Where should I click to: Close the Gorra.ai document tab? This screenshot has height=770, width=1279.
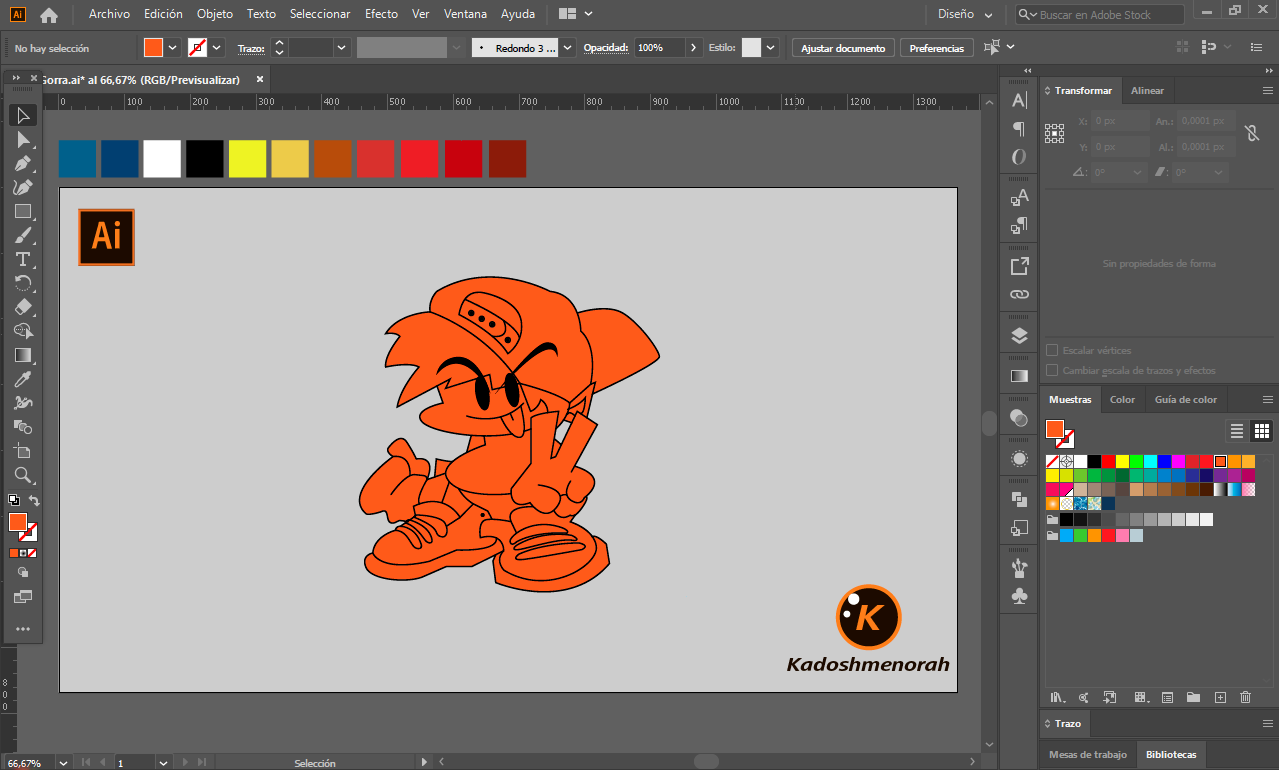[260, 80]
